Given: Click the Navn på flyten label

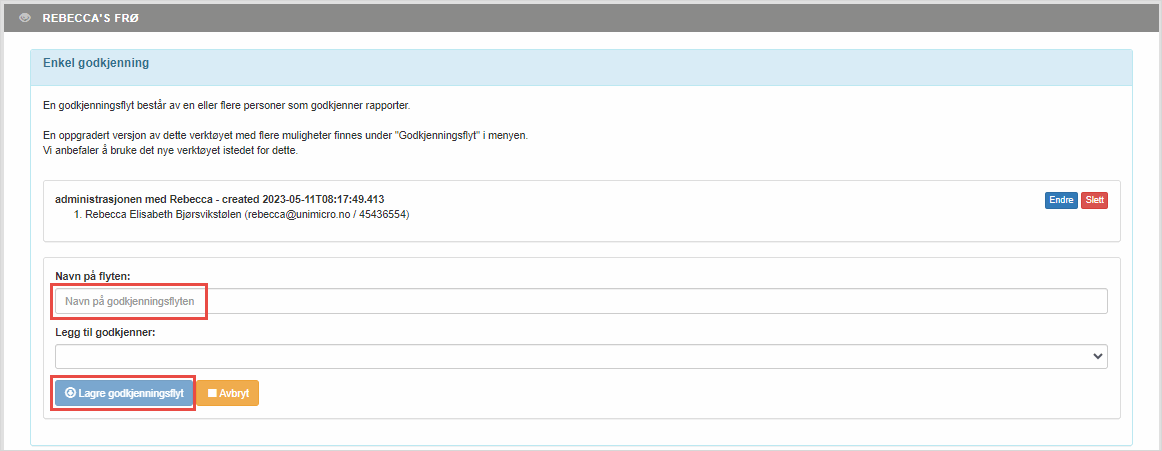Looking at the screenshot, I should click(93, 276).
